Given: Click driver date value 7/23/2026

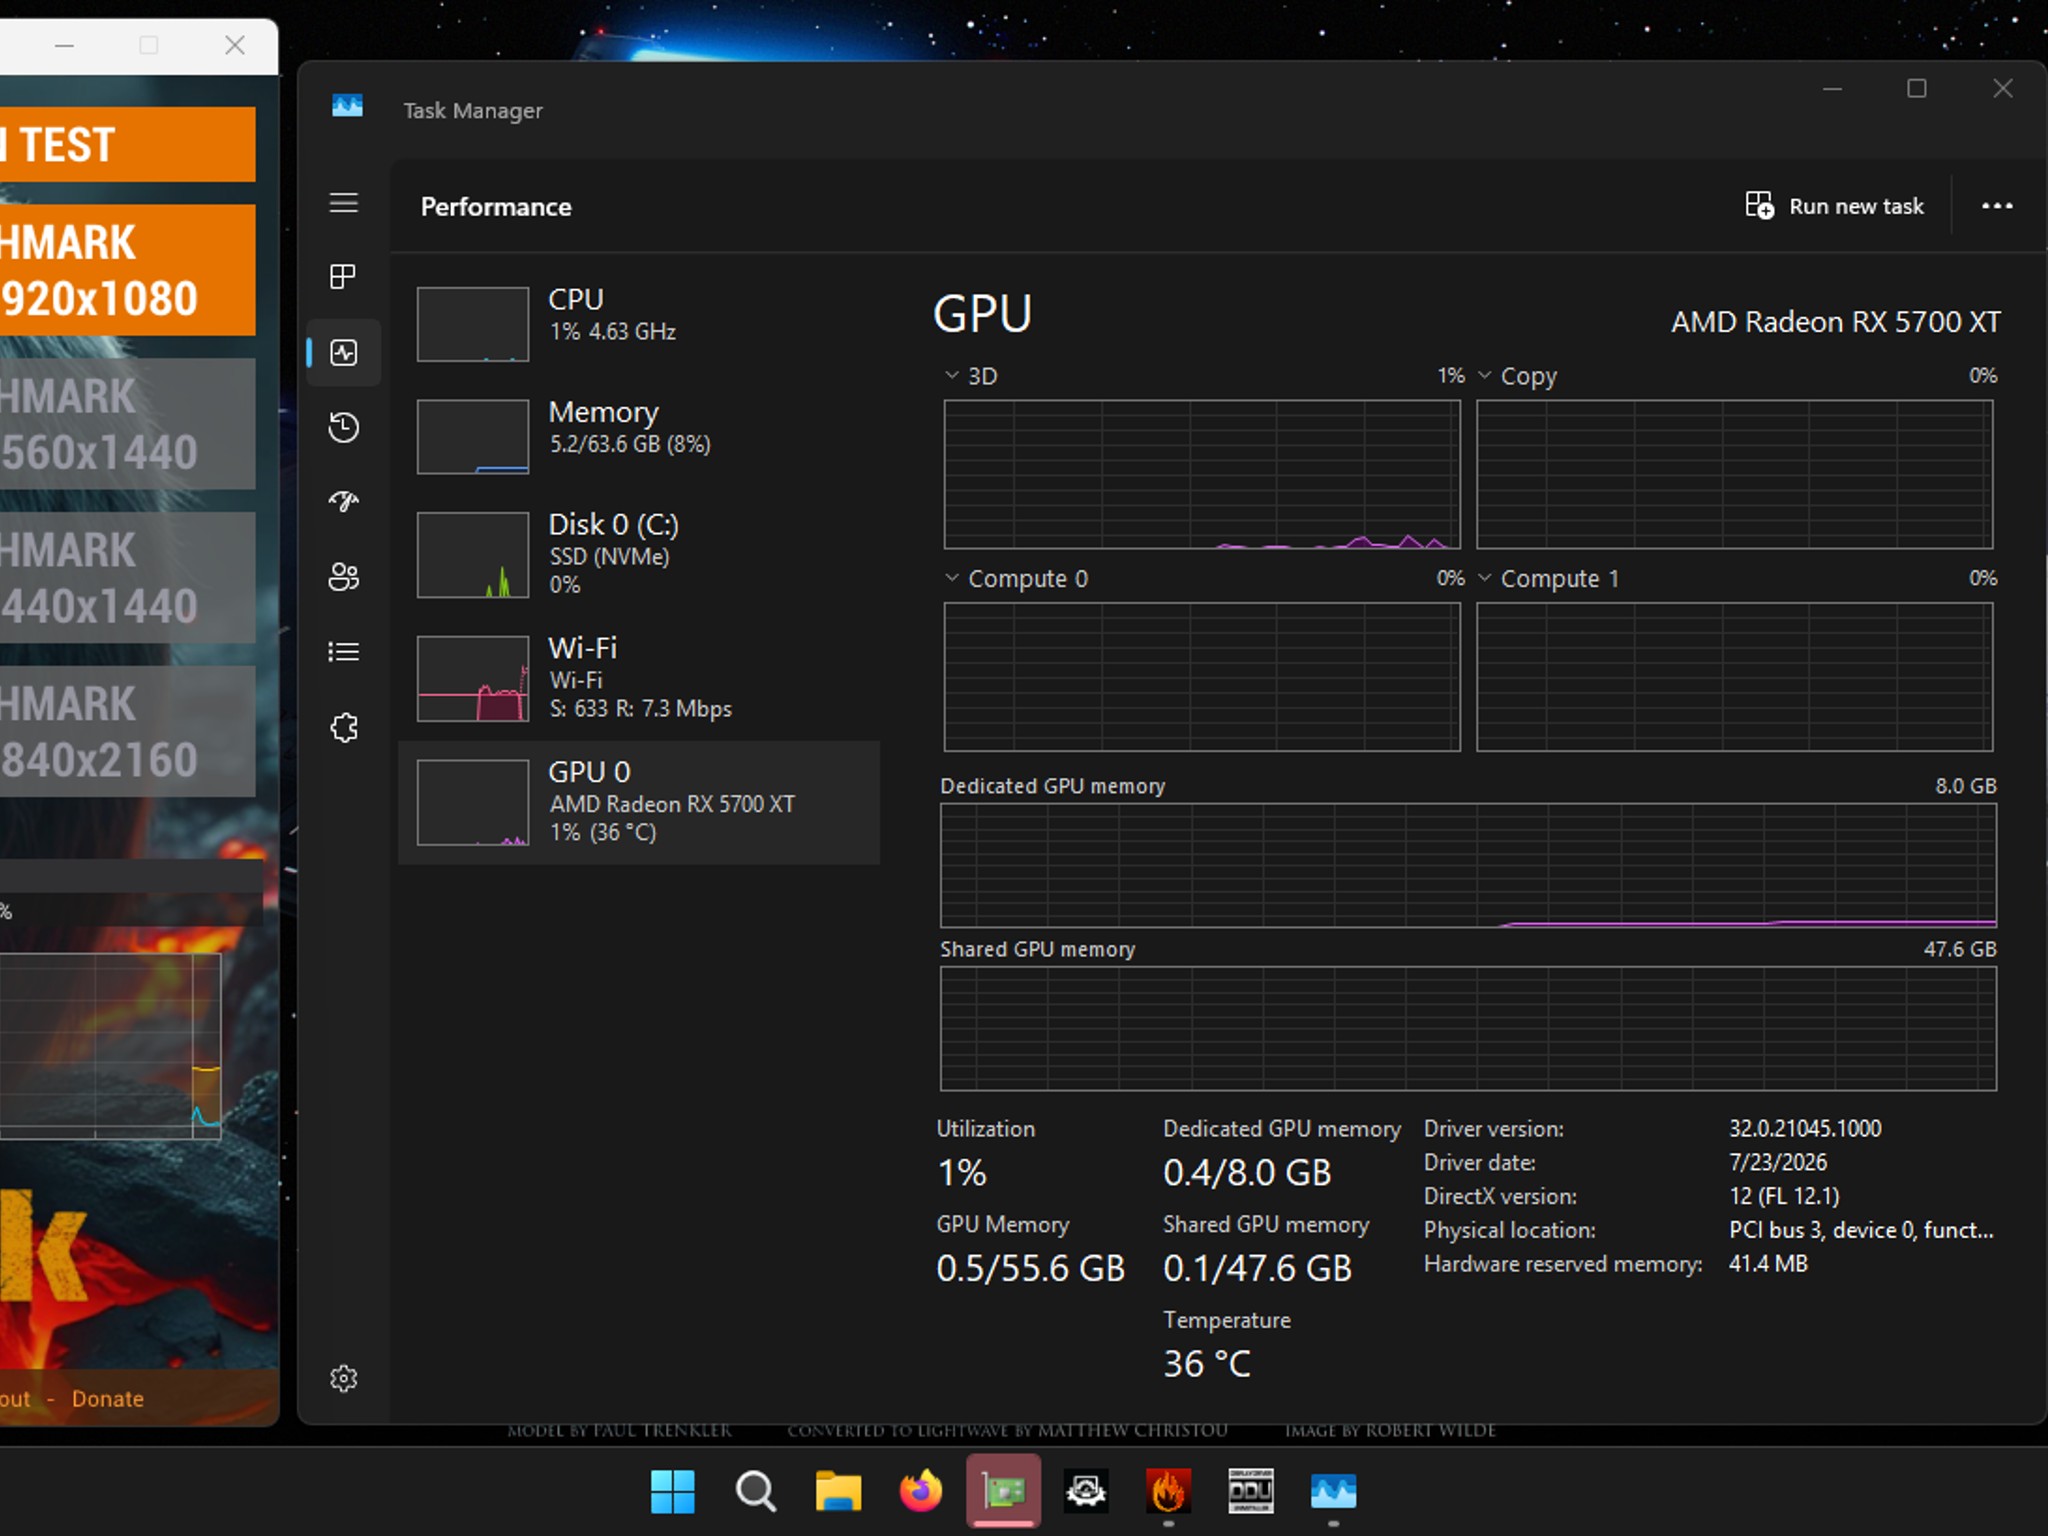Looking at the screenshot, I should (1778, 1162).
